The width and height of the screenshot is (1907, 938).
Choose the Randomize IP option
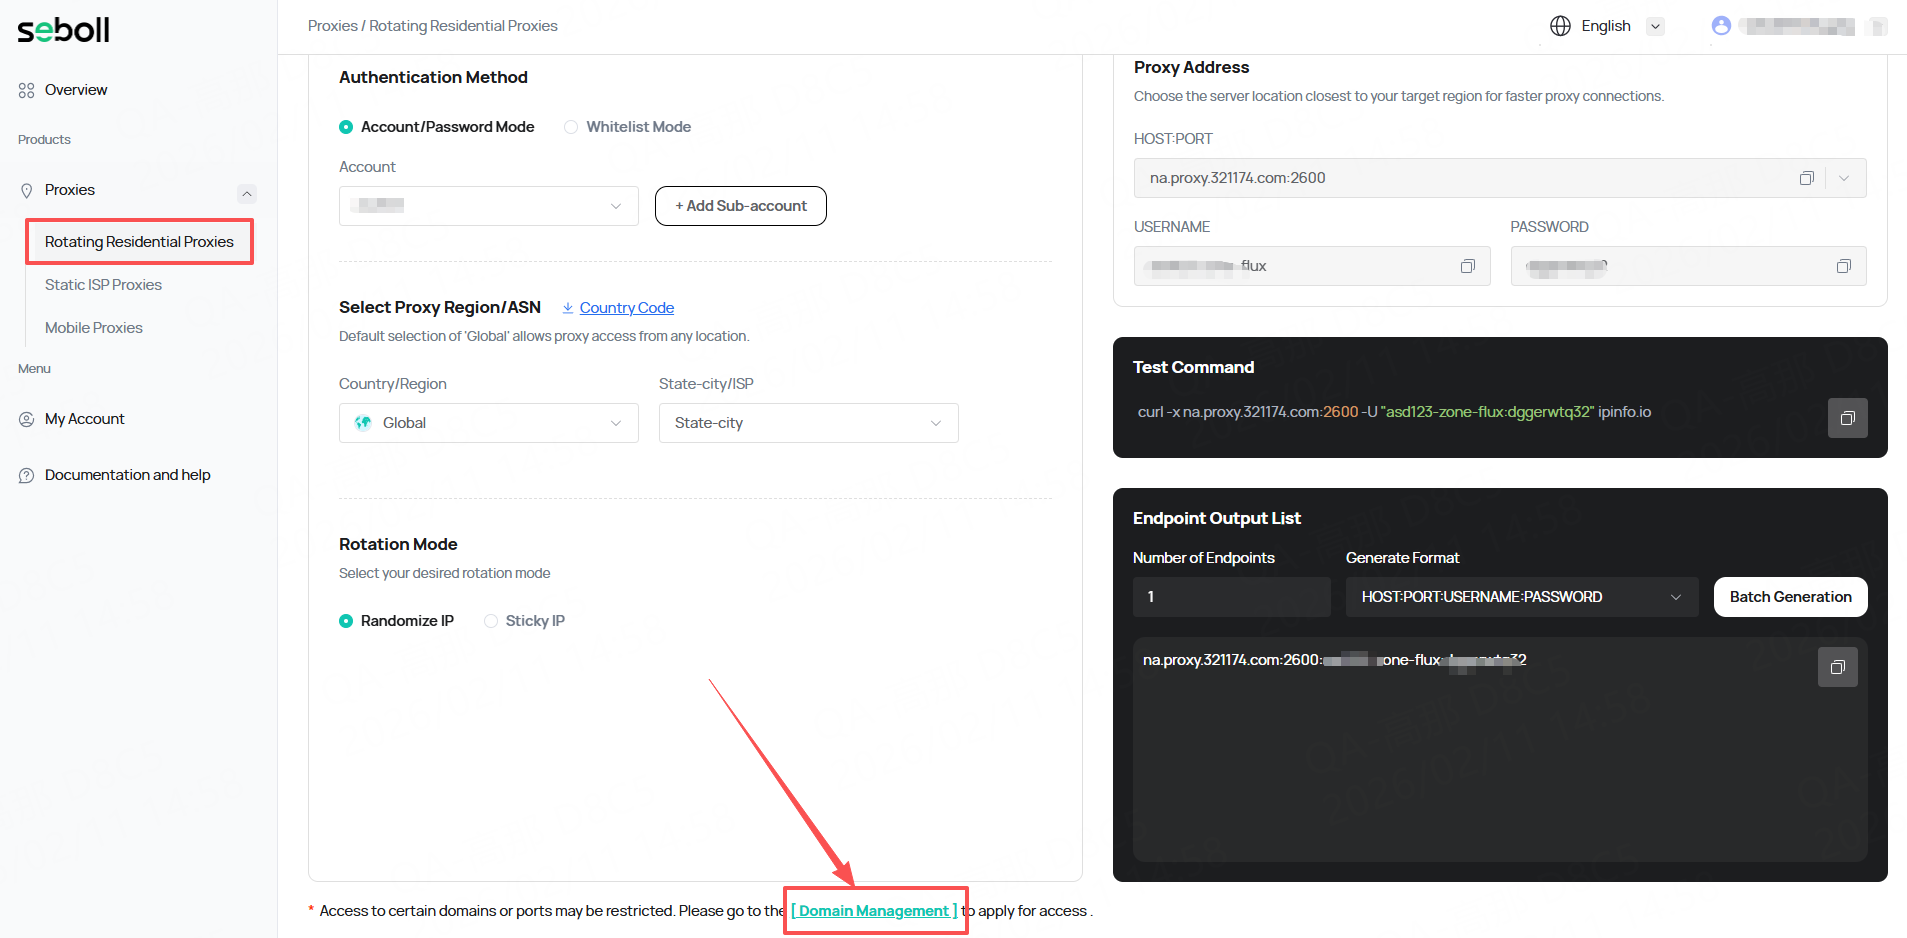[346, 621]
